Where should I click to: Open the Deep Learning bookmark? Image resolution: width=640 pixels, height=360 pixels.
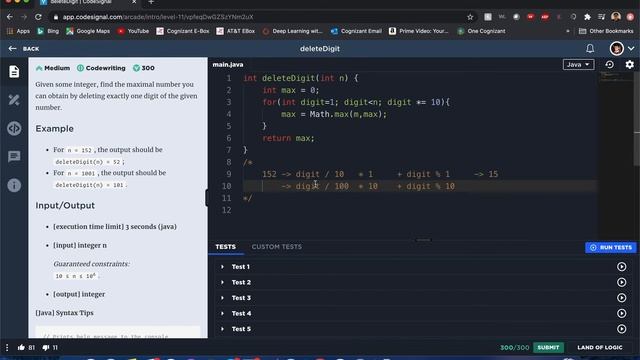point(292,31)
